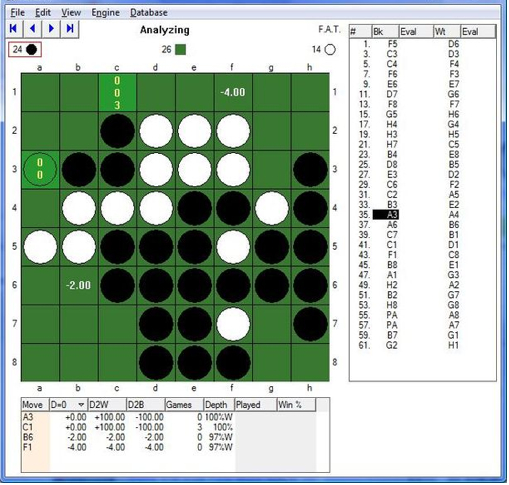Open the Engine menu
This screenshot has width=509, height=485.
coord(105,13)
